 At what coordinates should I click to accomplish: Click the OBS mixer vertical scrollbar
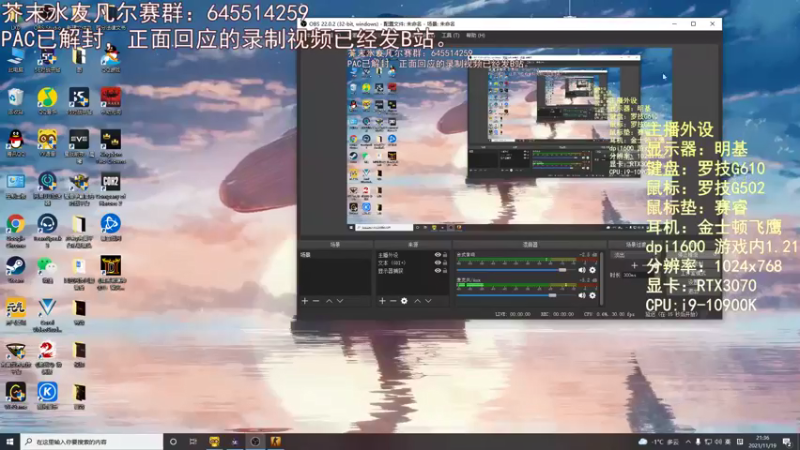(602, 278)
